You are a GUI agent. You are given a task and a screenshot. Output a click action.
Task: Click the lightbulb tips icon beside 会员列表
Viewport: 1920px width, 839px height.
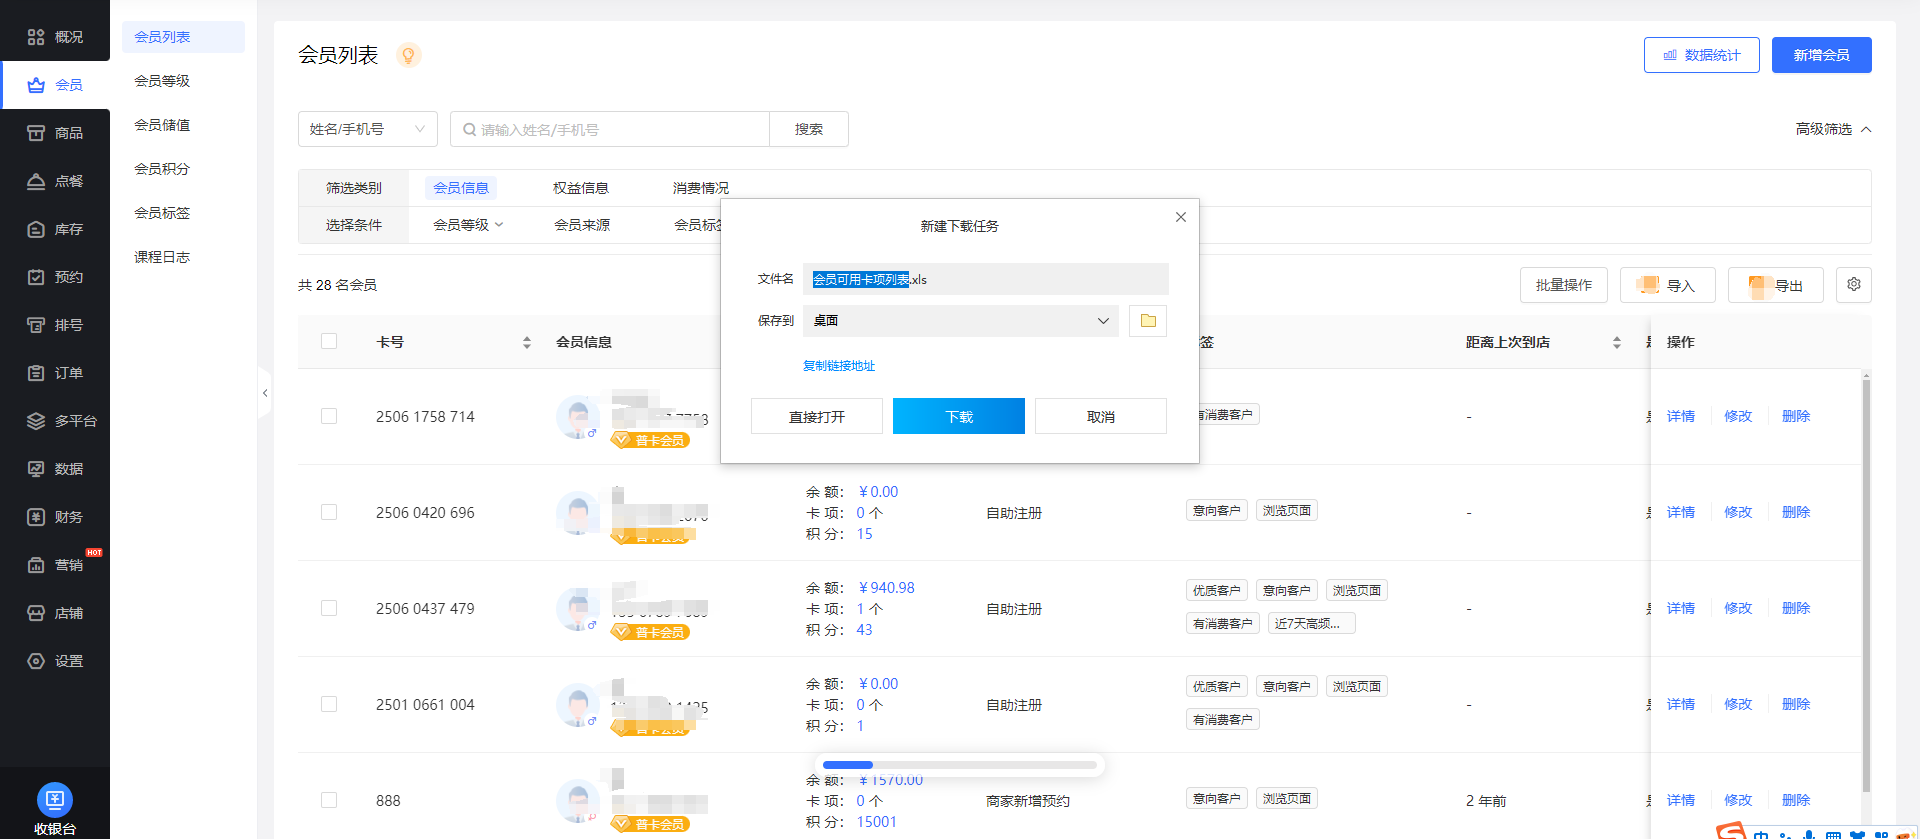408,55
